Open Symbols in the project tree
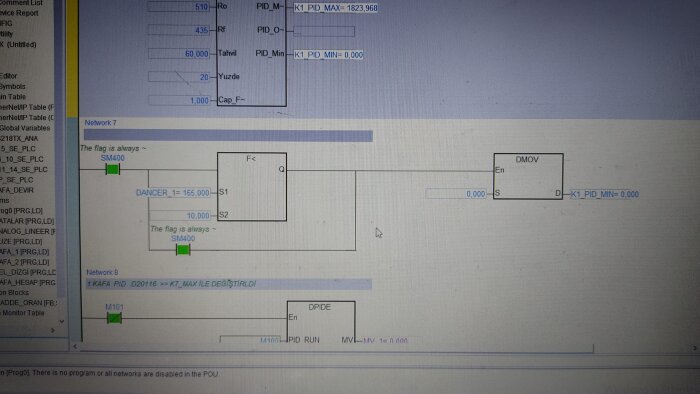700x394 pixels. (x=13, y=86)
